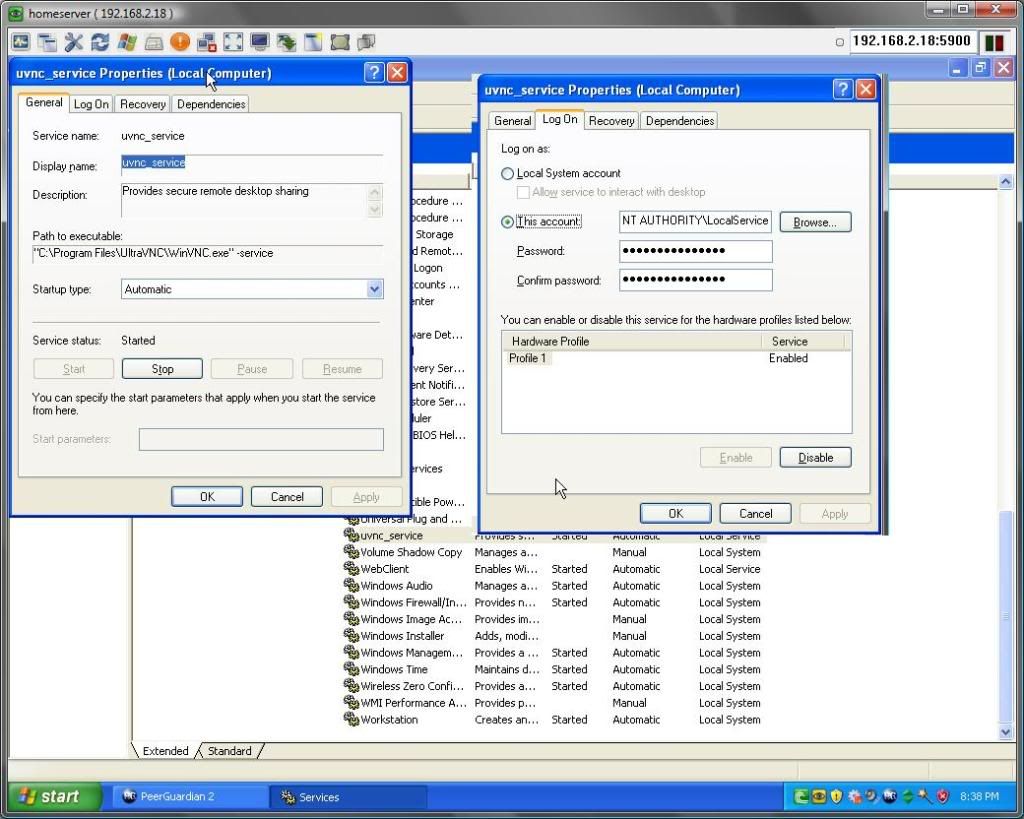
Task: Click the green up-down arrows tray icon
Action: (x=907, y=796)
